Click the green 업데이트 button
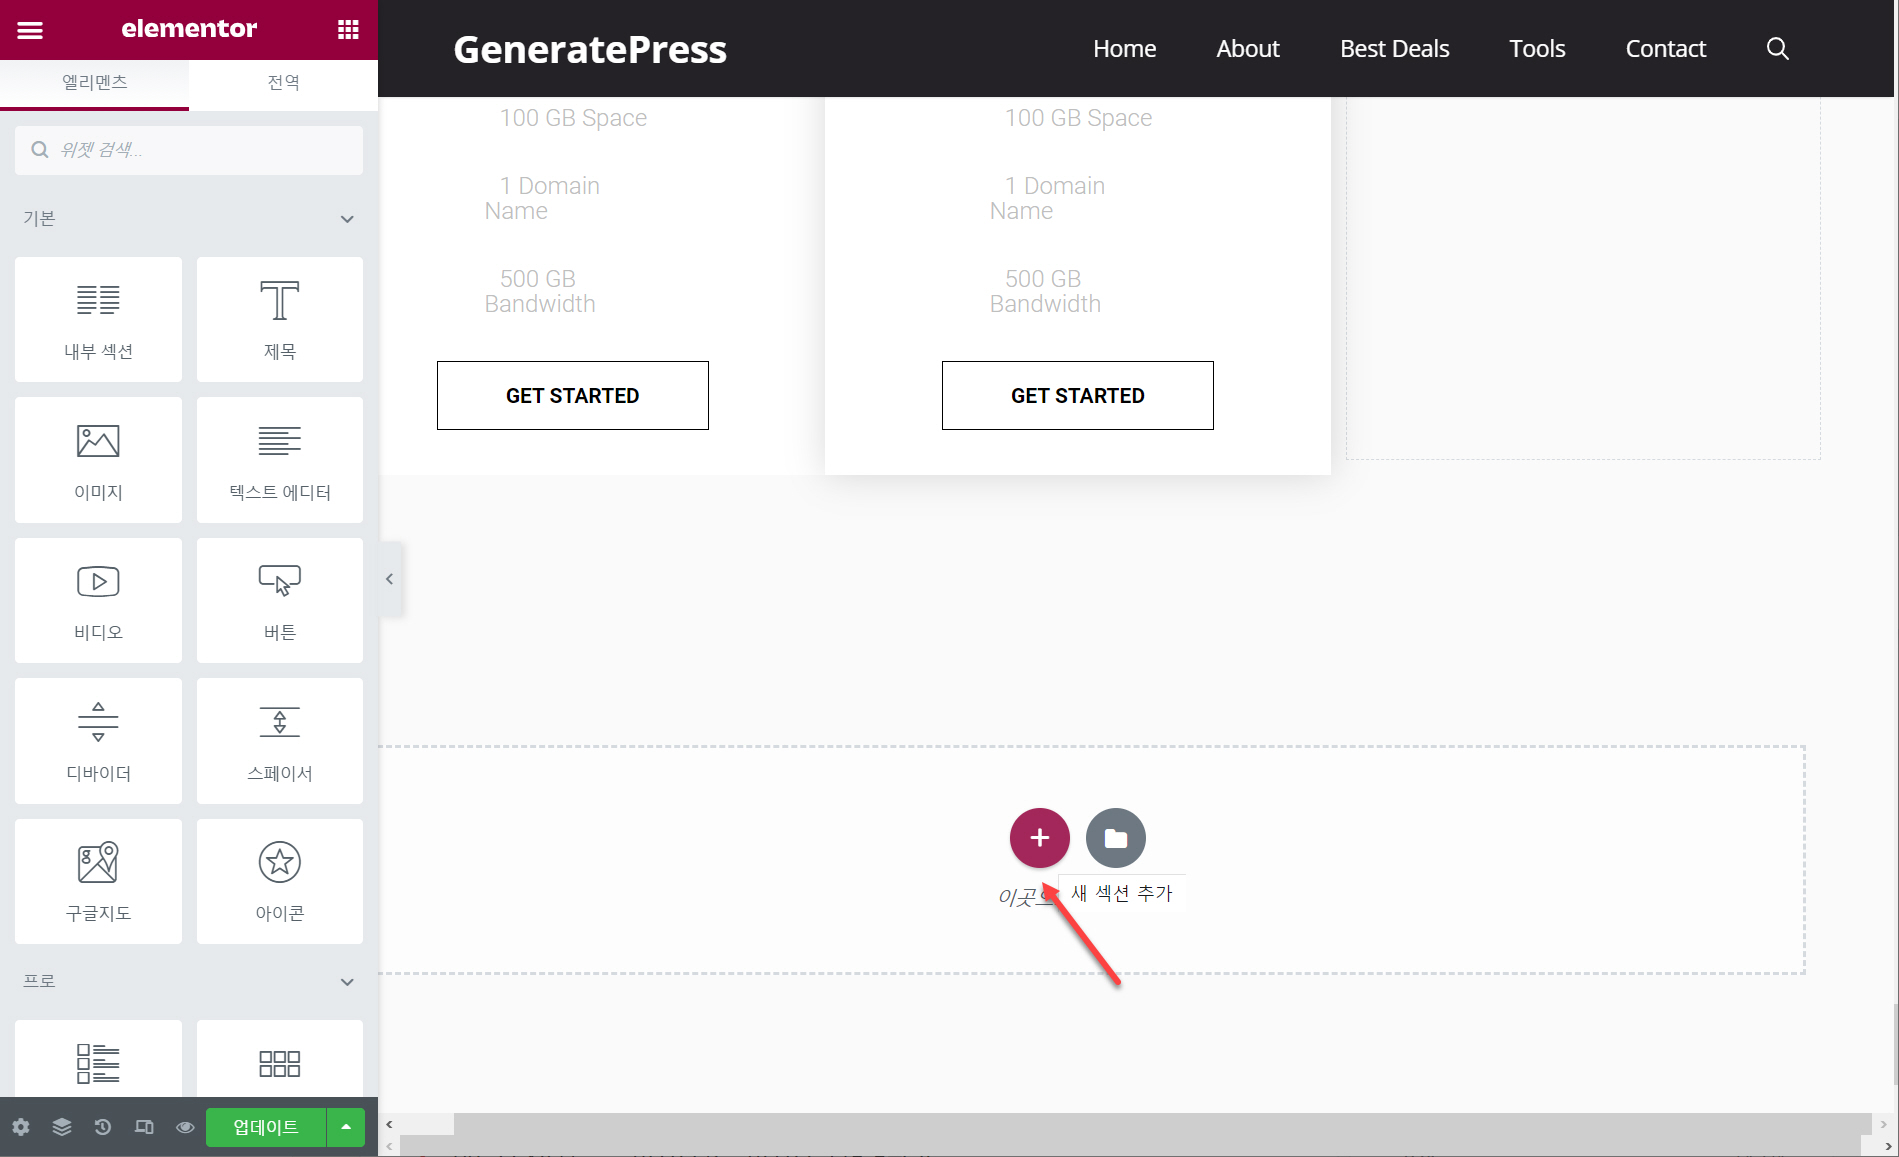This screenshot has width=1899, height=1157. 266,1127
